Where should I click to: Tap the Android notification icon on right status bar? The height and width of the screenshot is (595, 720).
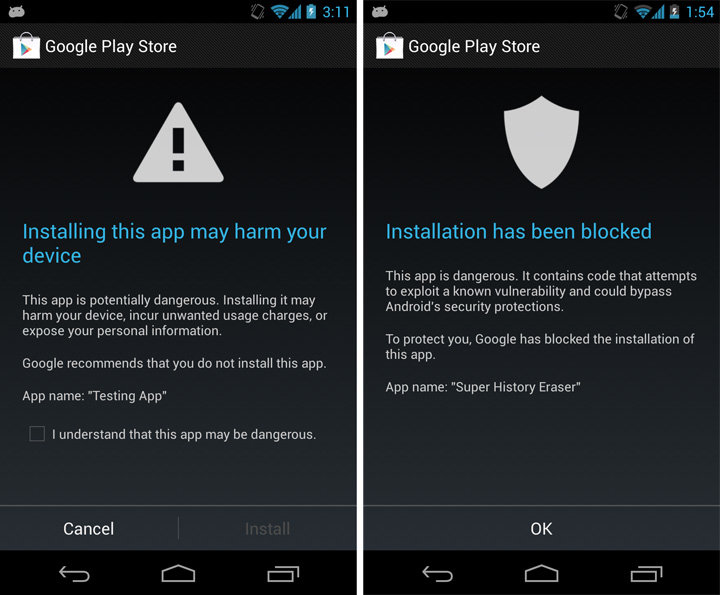point(380,11)
